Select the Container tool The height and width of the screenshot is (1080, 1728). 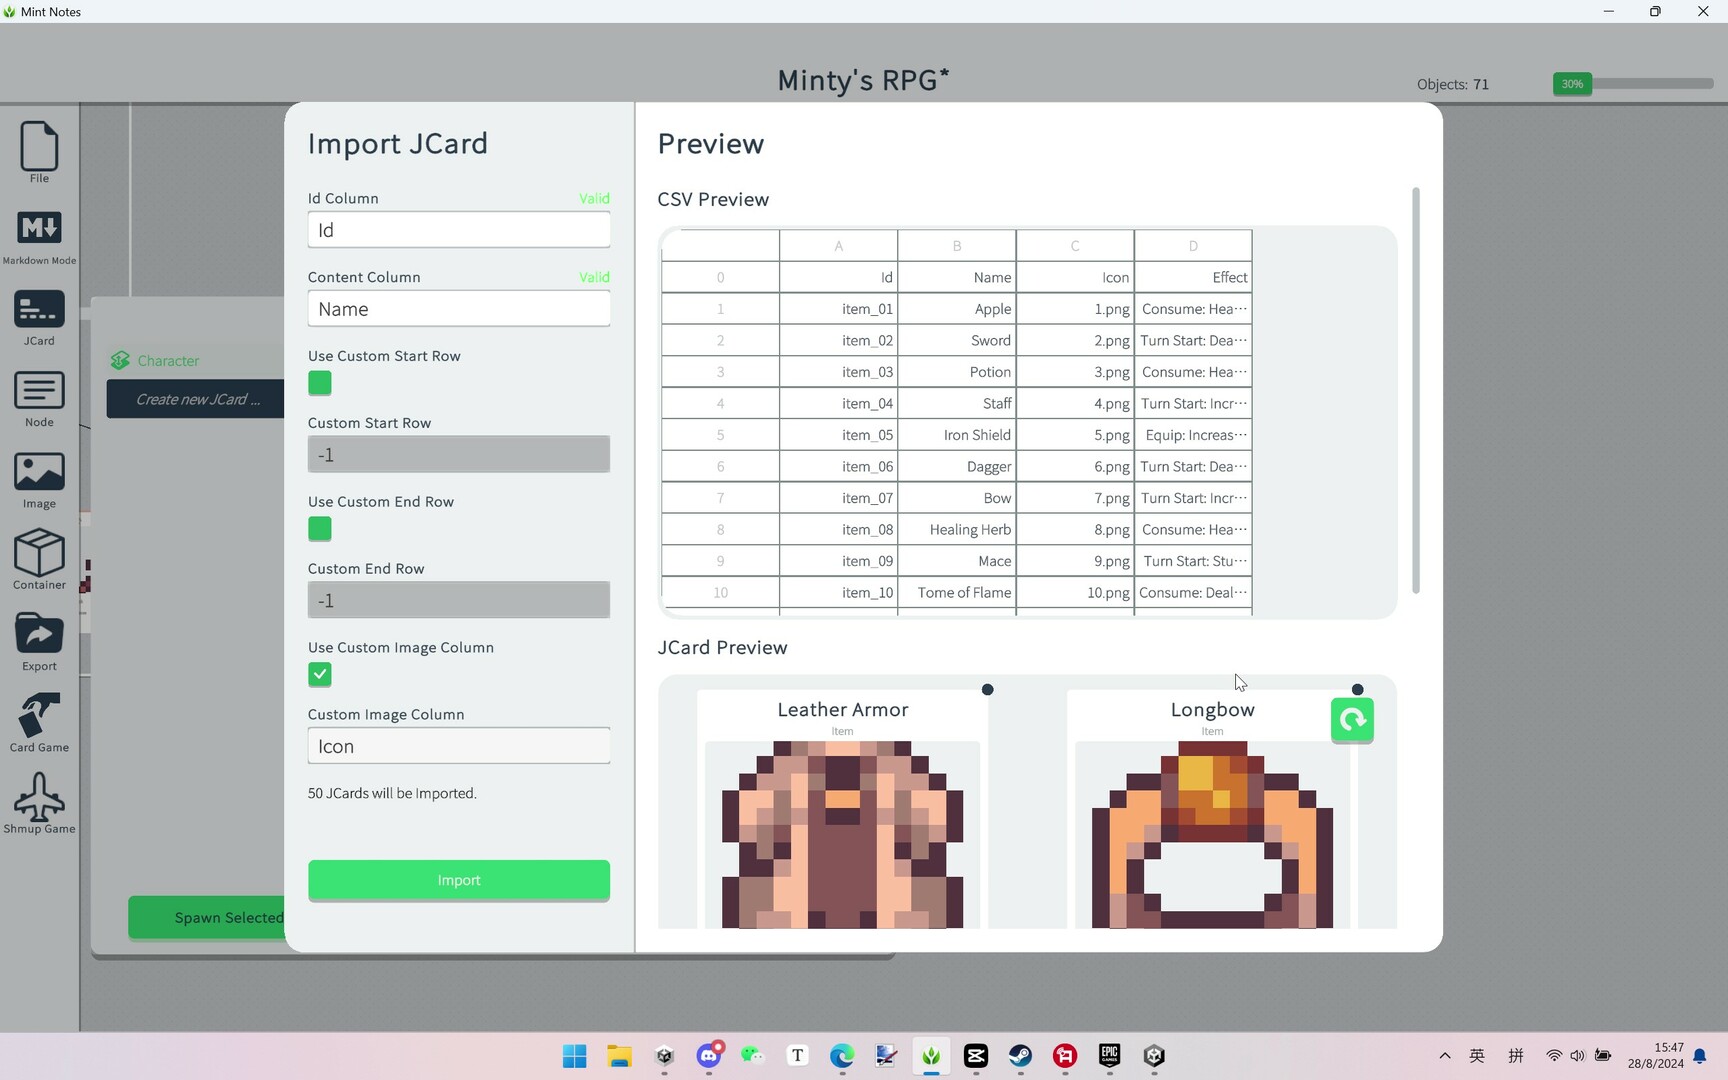[39, 560]
